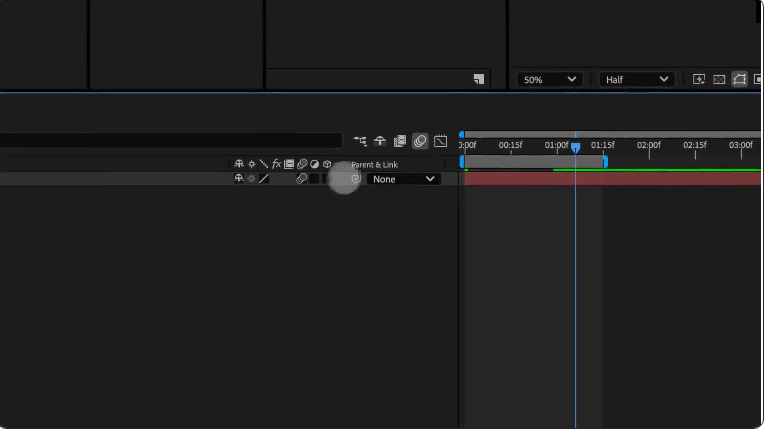
Task: Click the blue current-time indicator head
Action: click(575, 148)
